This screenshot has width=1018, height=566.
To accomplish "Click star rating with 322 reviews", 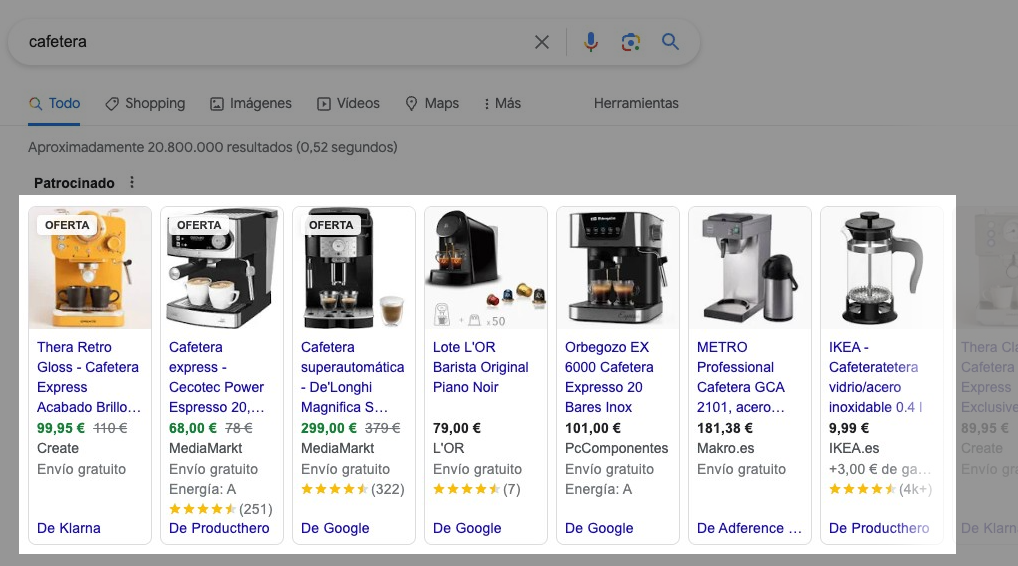I will [353, 489].
